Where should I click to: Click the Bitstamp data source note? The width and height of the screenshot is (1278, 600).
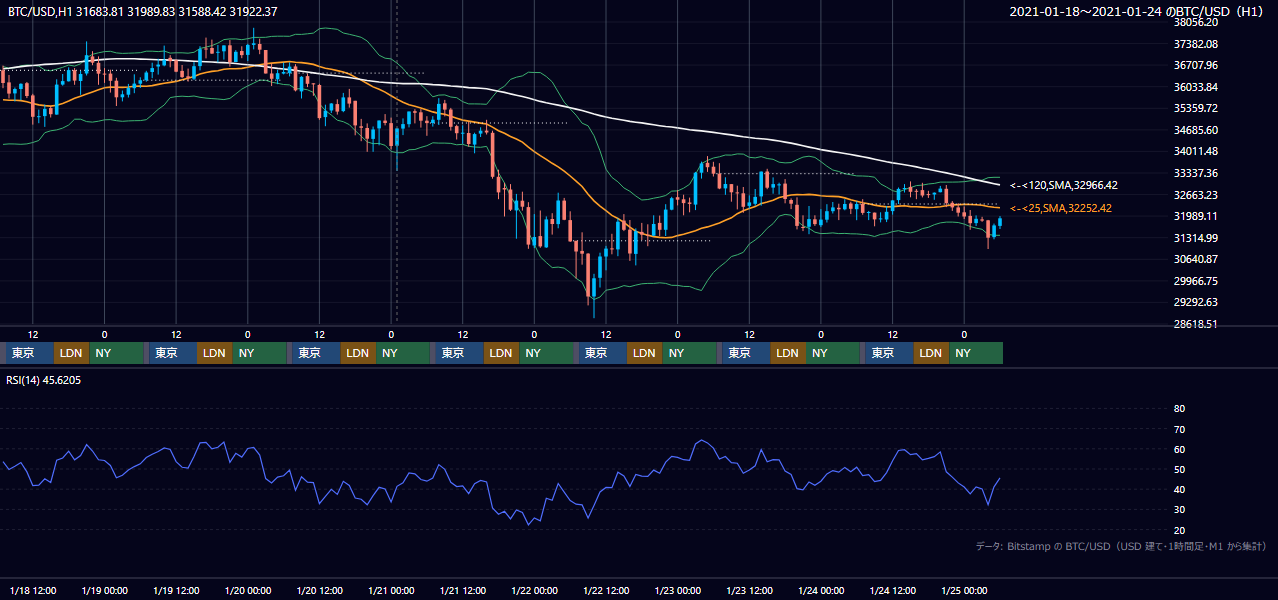(x=1120, y=546)
